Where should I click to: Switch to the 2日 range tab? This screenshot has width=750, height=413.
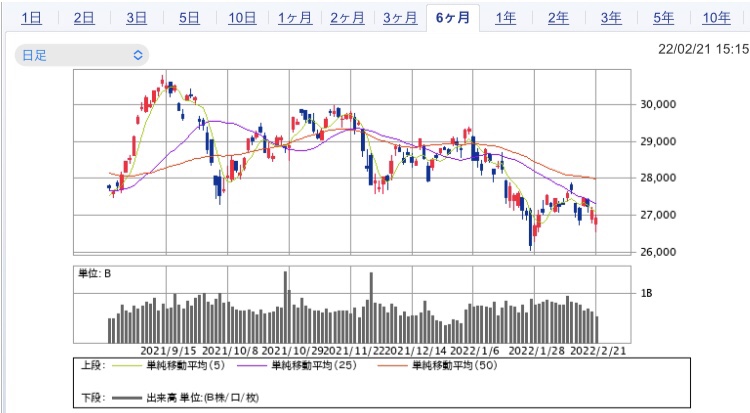click(84, 18)
